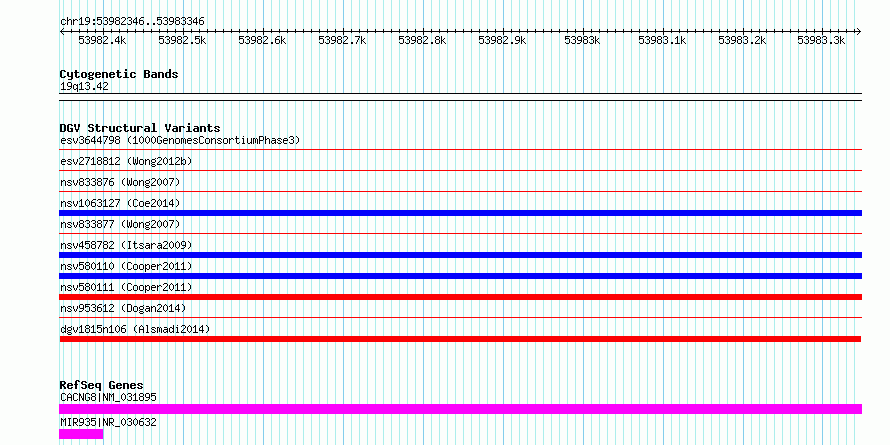
Task: Click the 53983.2k ruler tick label
Action: pos(742,40)
